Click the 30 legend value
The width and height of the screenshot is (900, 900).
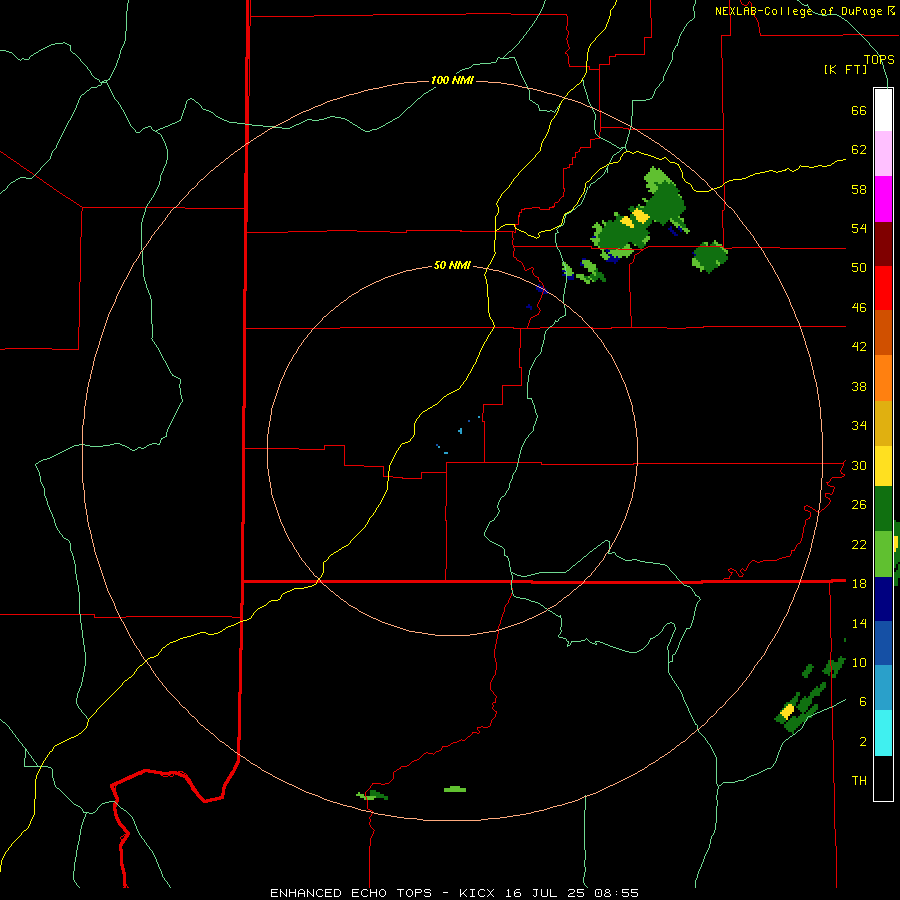coord(859,465)
